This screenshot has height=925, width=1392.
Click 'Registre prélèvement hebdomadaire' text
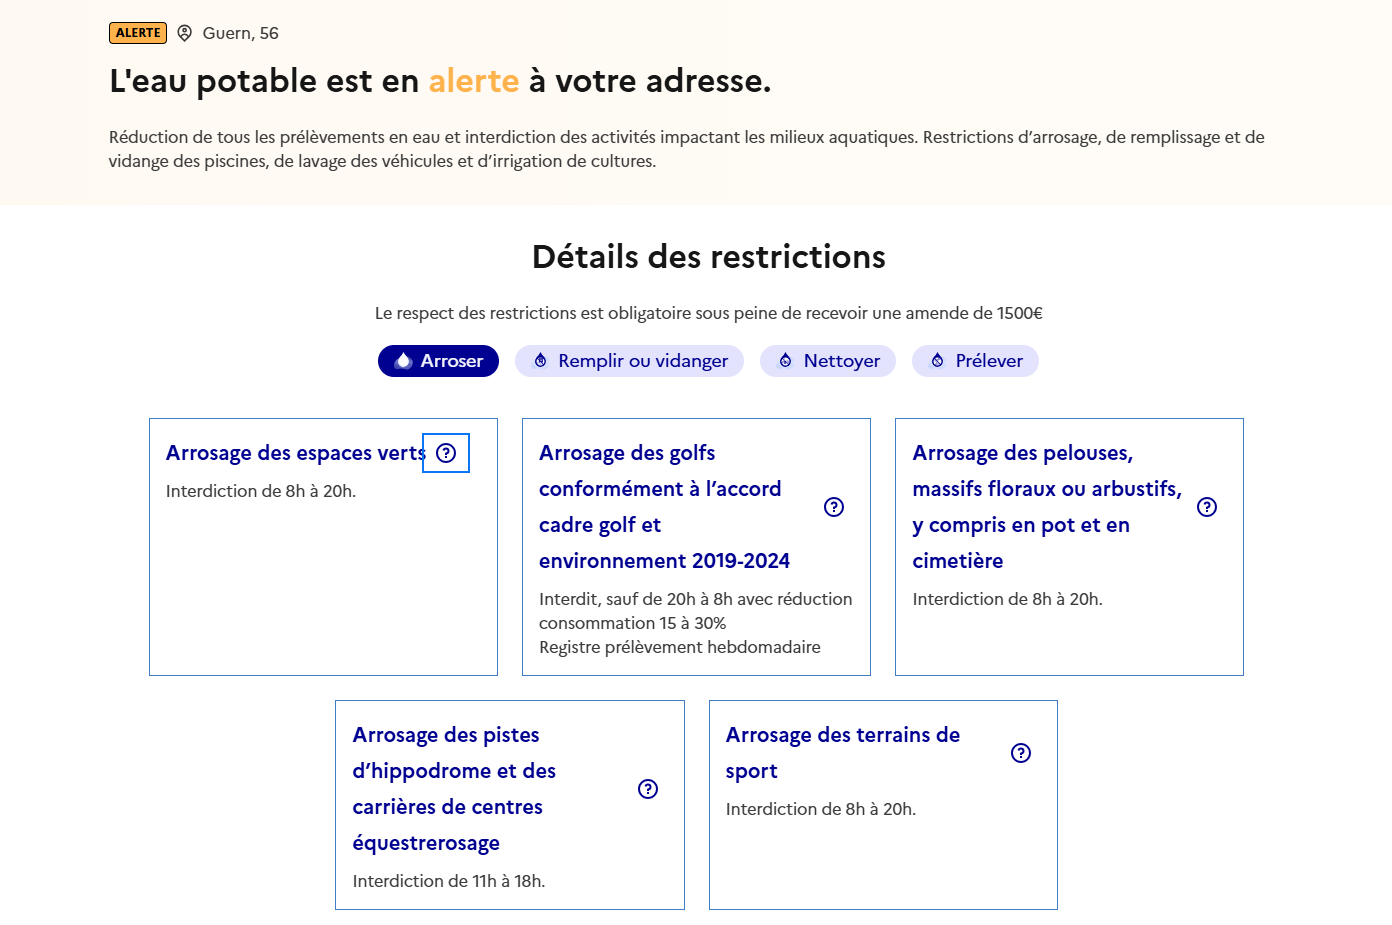click(680, 647)
